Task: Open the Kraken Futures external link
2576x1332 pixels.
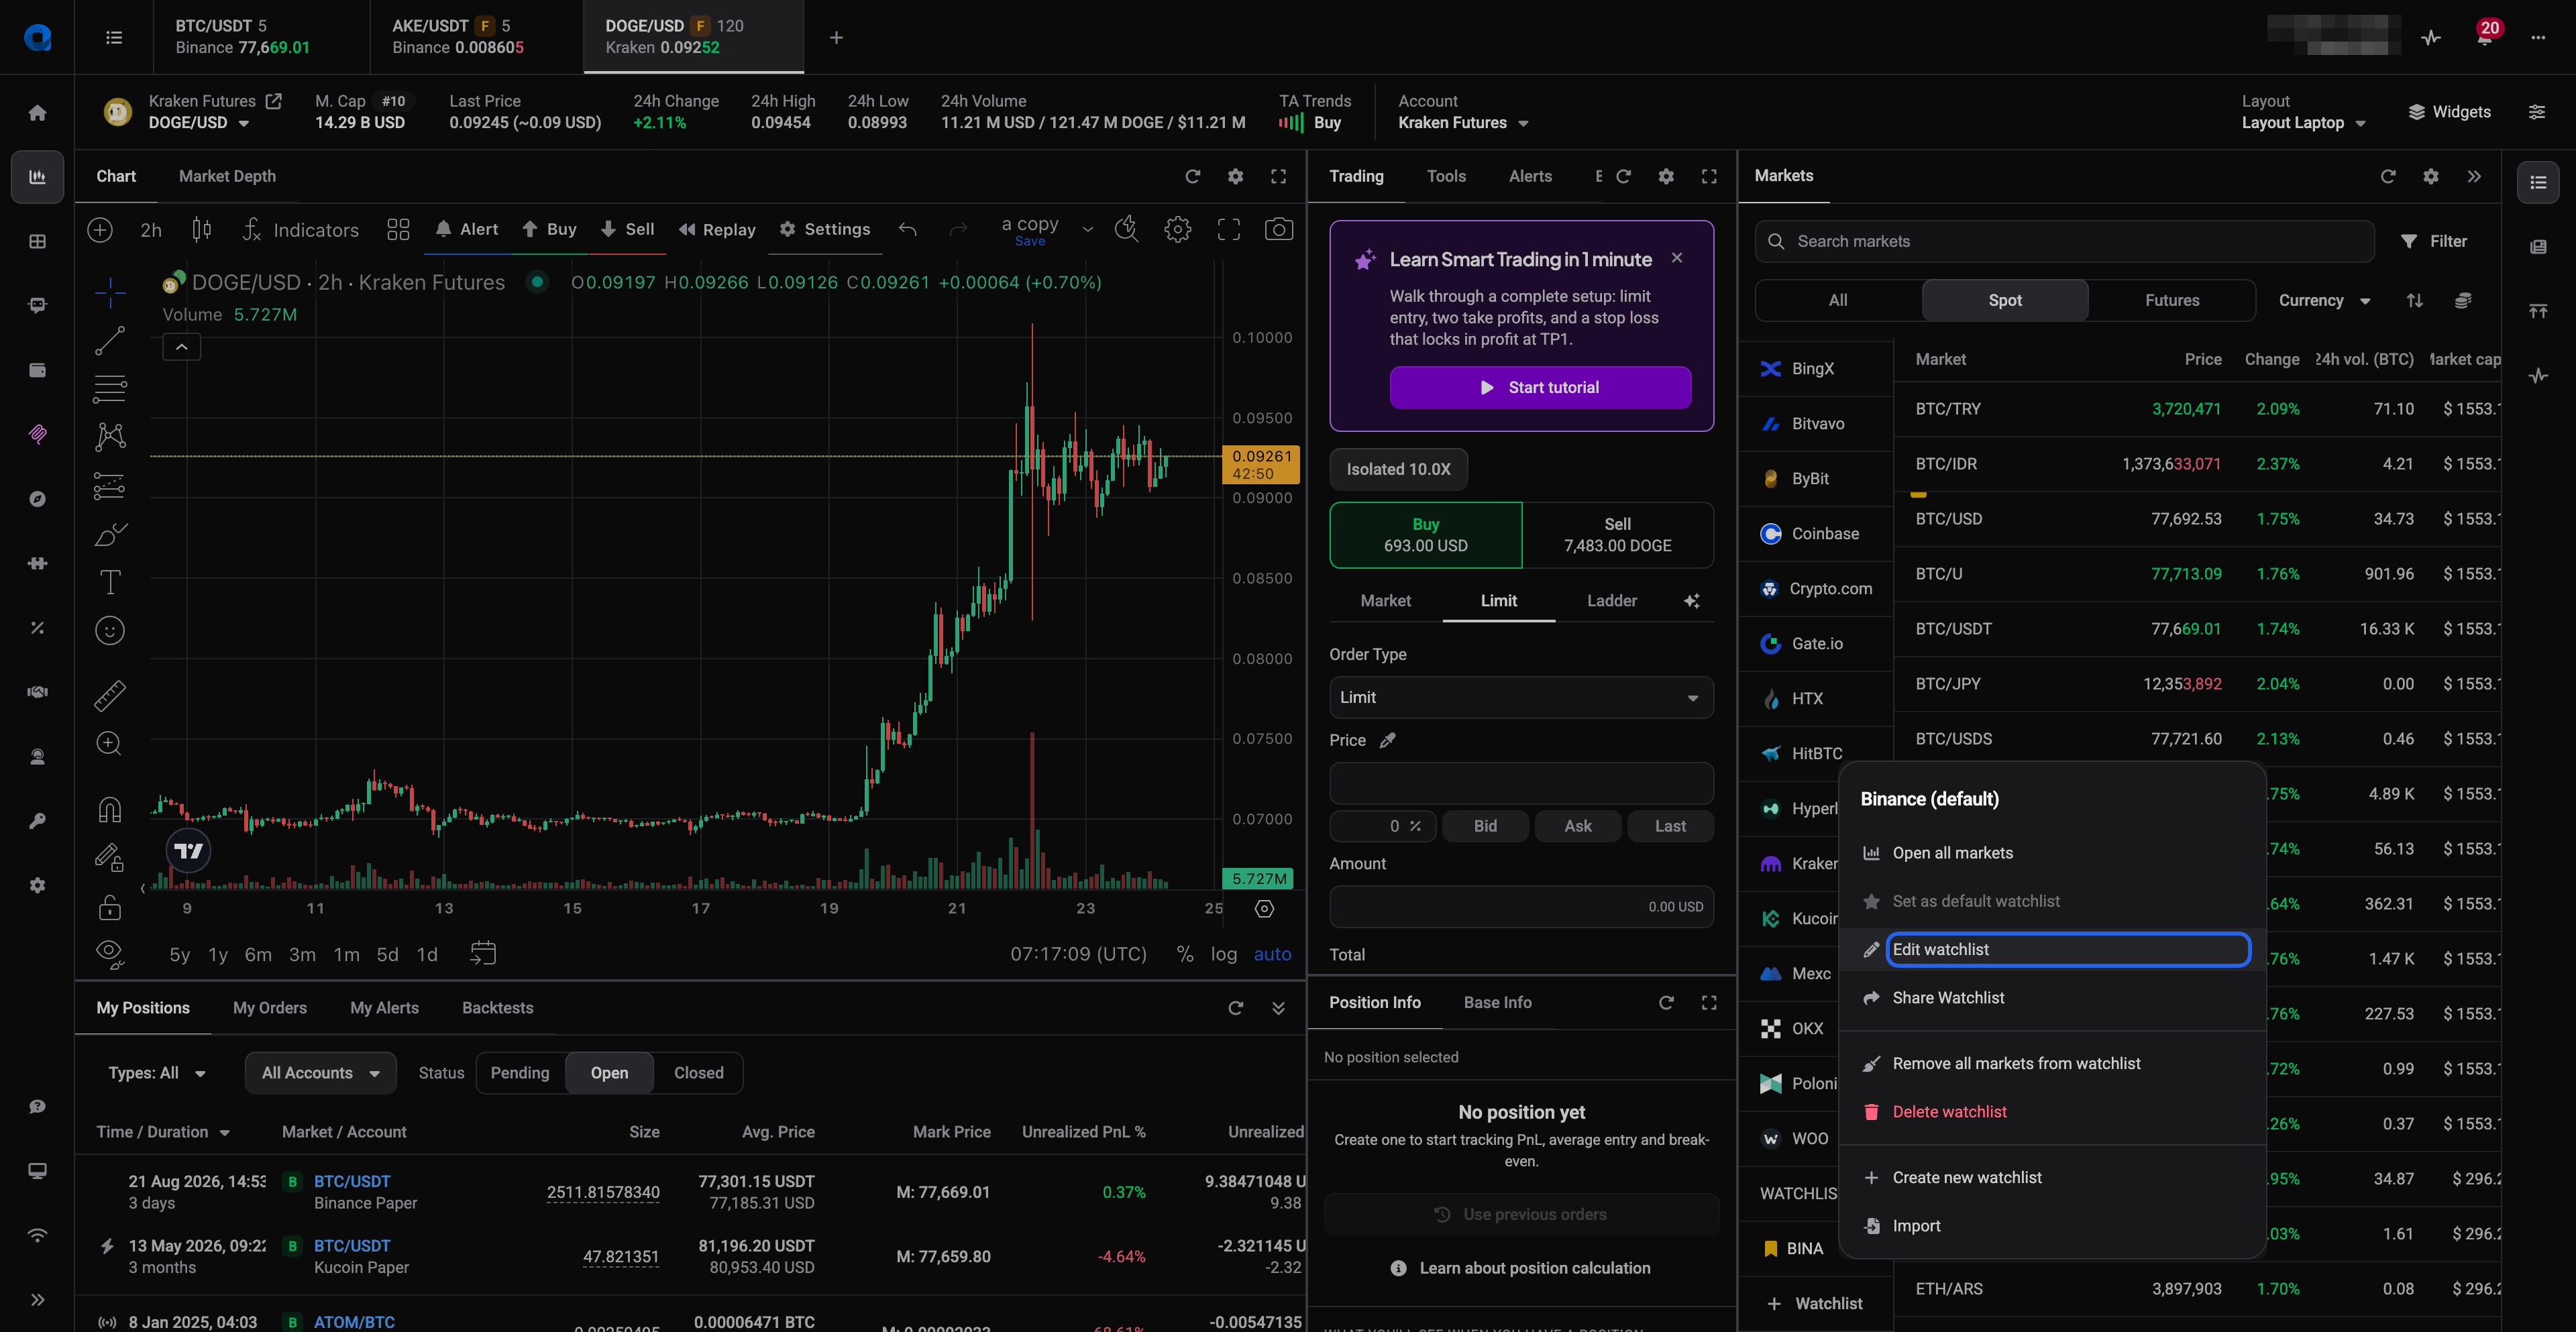Action: (273, 101)
